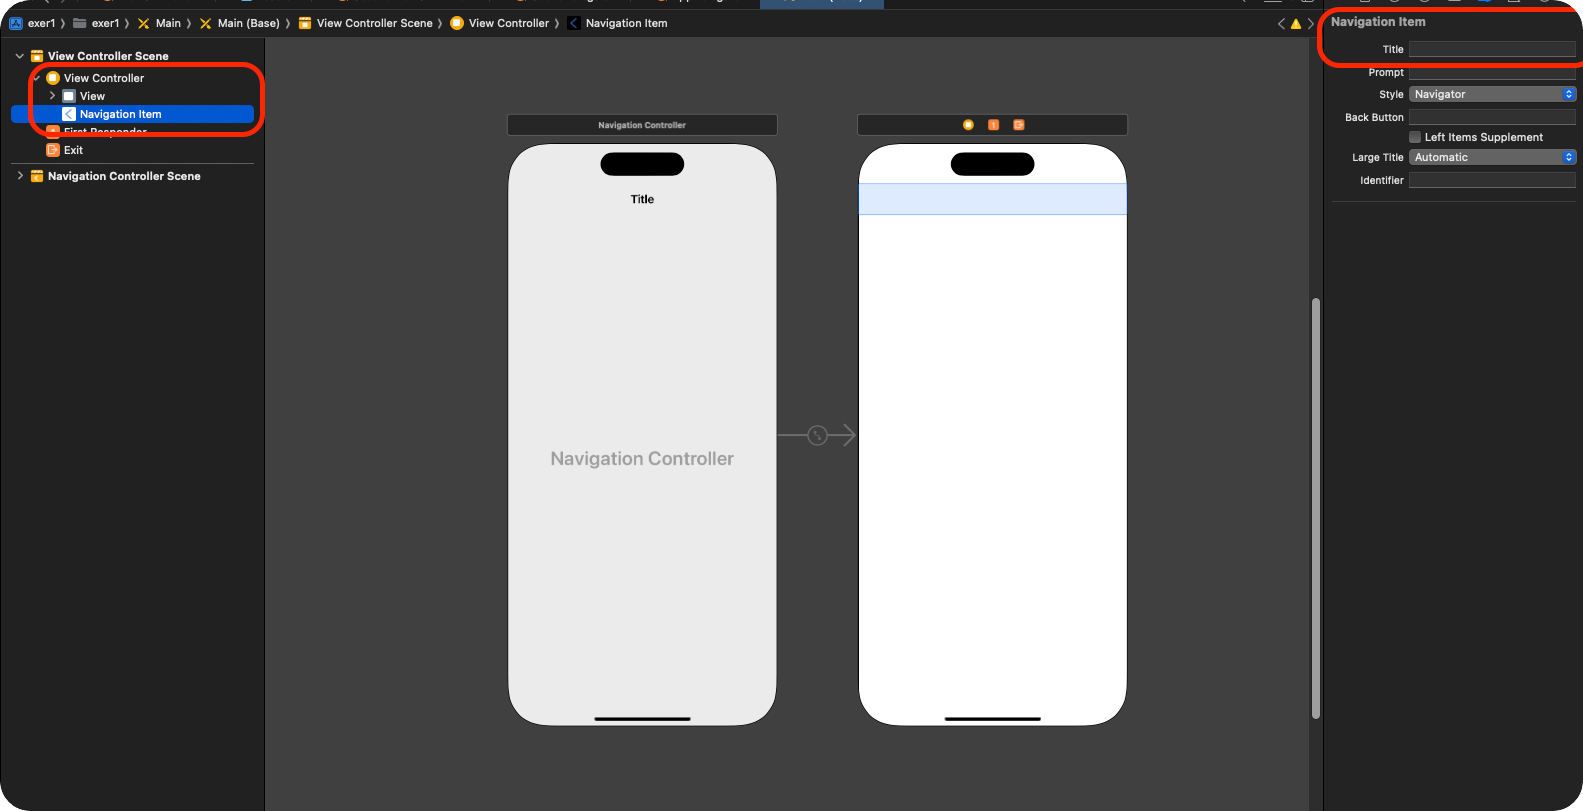Click the Identifier text field
Viewport: 1583px width, 811px height.
click(x=1492, y=180)
